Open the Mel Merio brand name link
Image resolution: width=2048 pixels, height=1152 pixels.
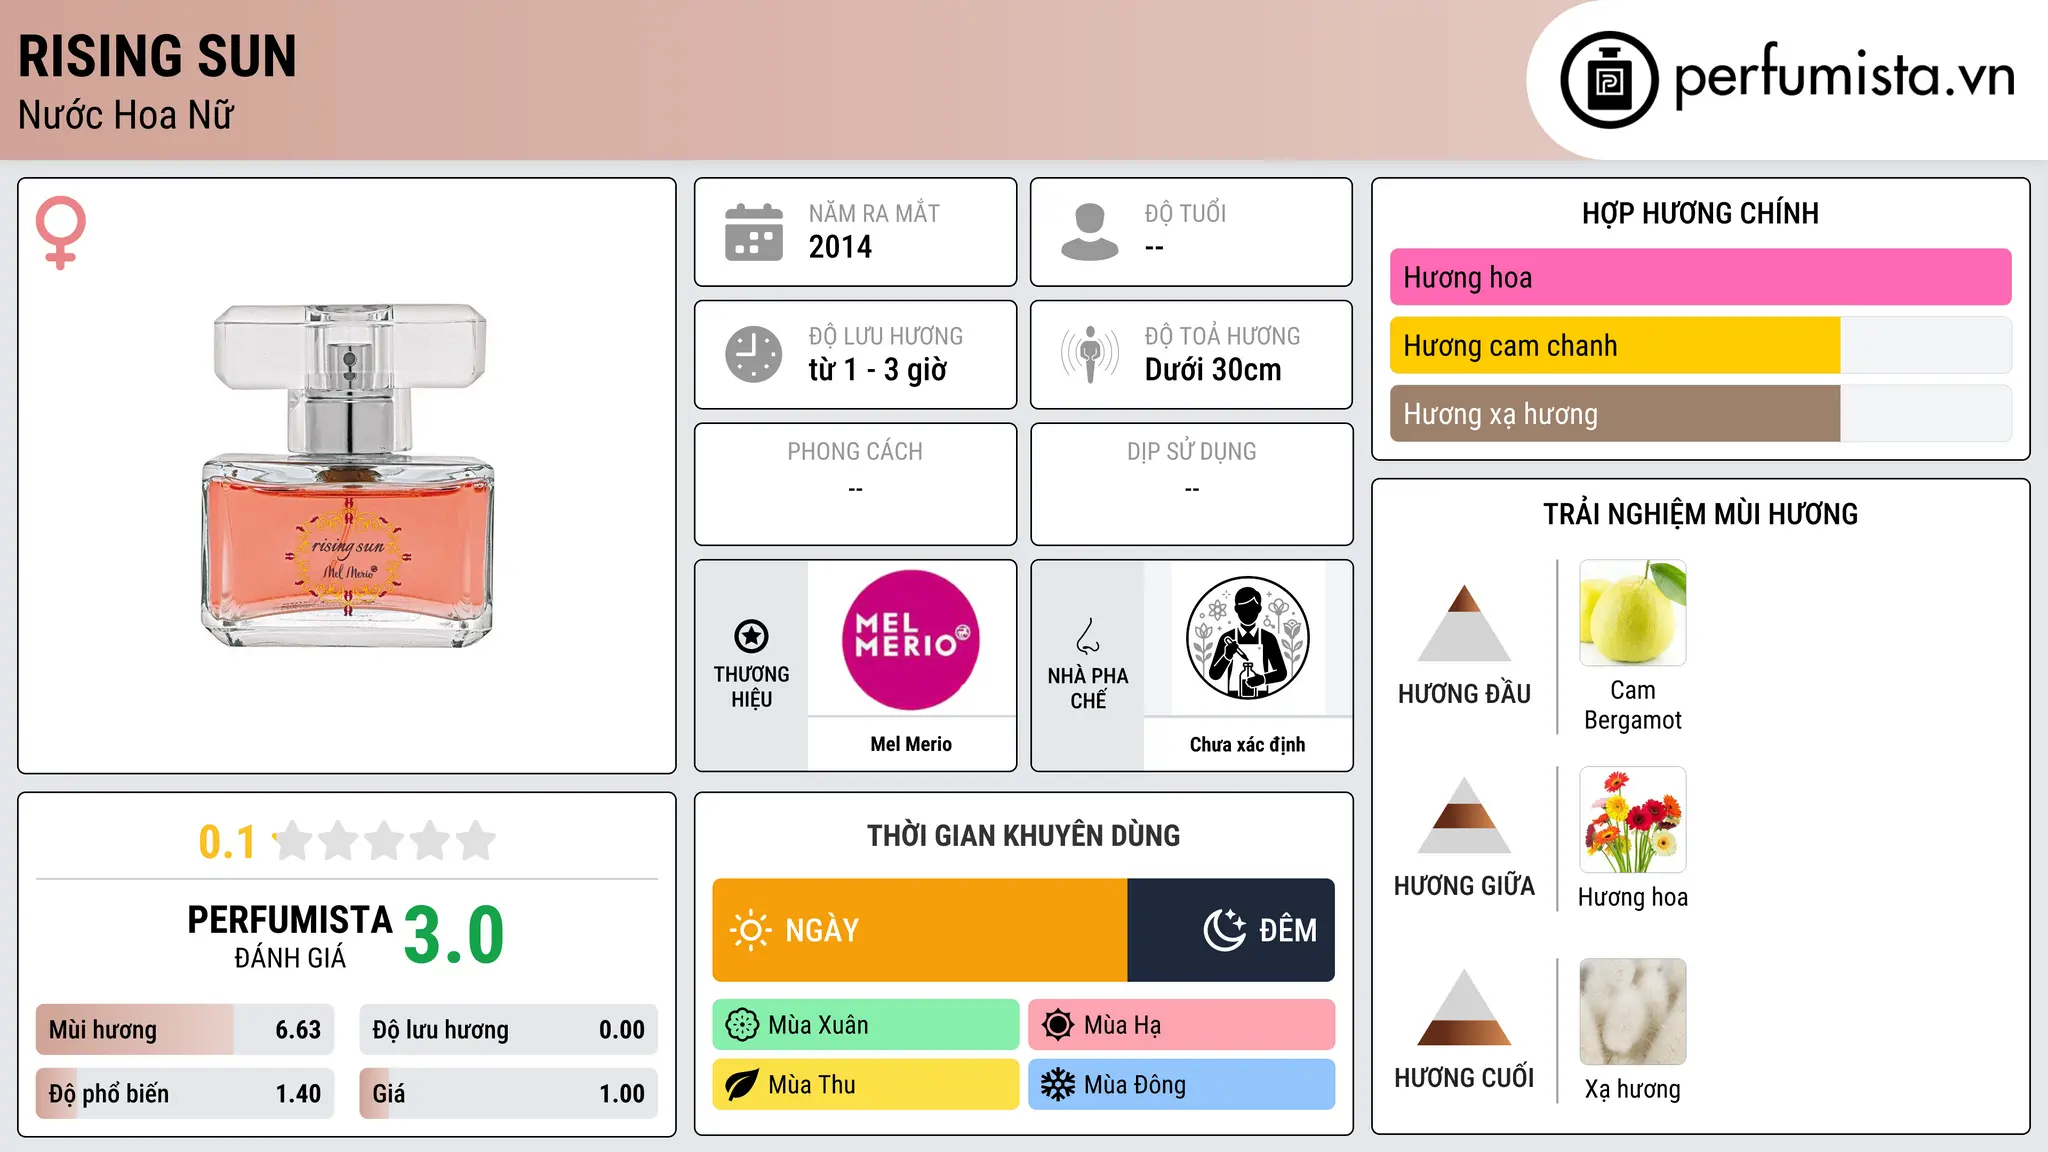click(x=911, y=744)
